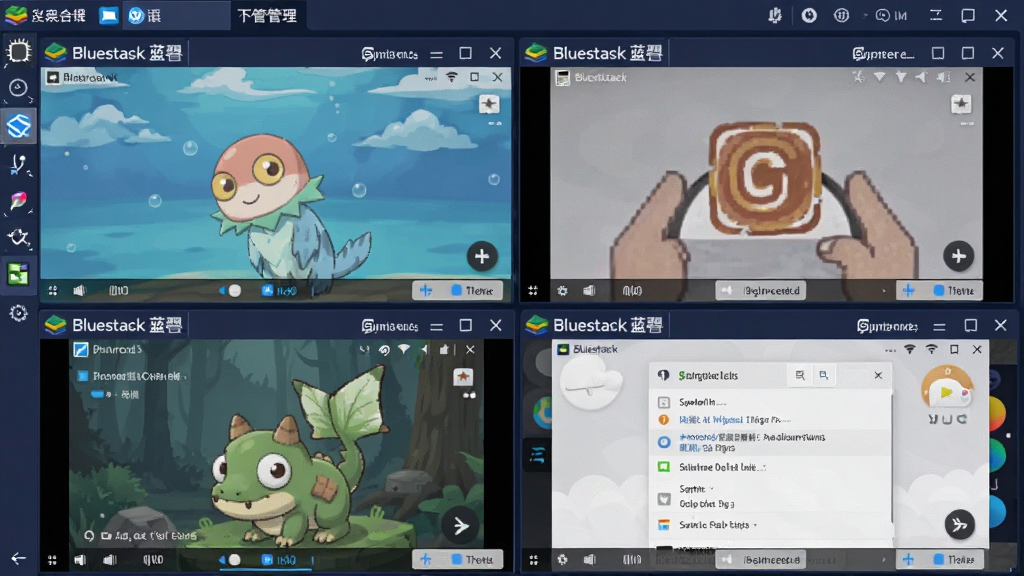Select the first row with the square icon in the dialog
The height and width of the screenshot is (576, 1024).
coord(771,402)
